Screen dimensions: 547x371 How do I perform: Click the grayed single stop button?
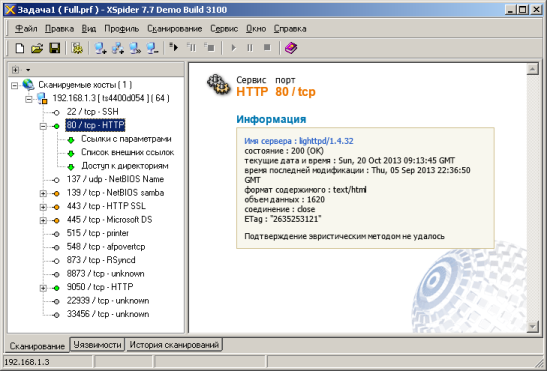(267, 47)
